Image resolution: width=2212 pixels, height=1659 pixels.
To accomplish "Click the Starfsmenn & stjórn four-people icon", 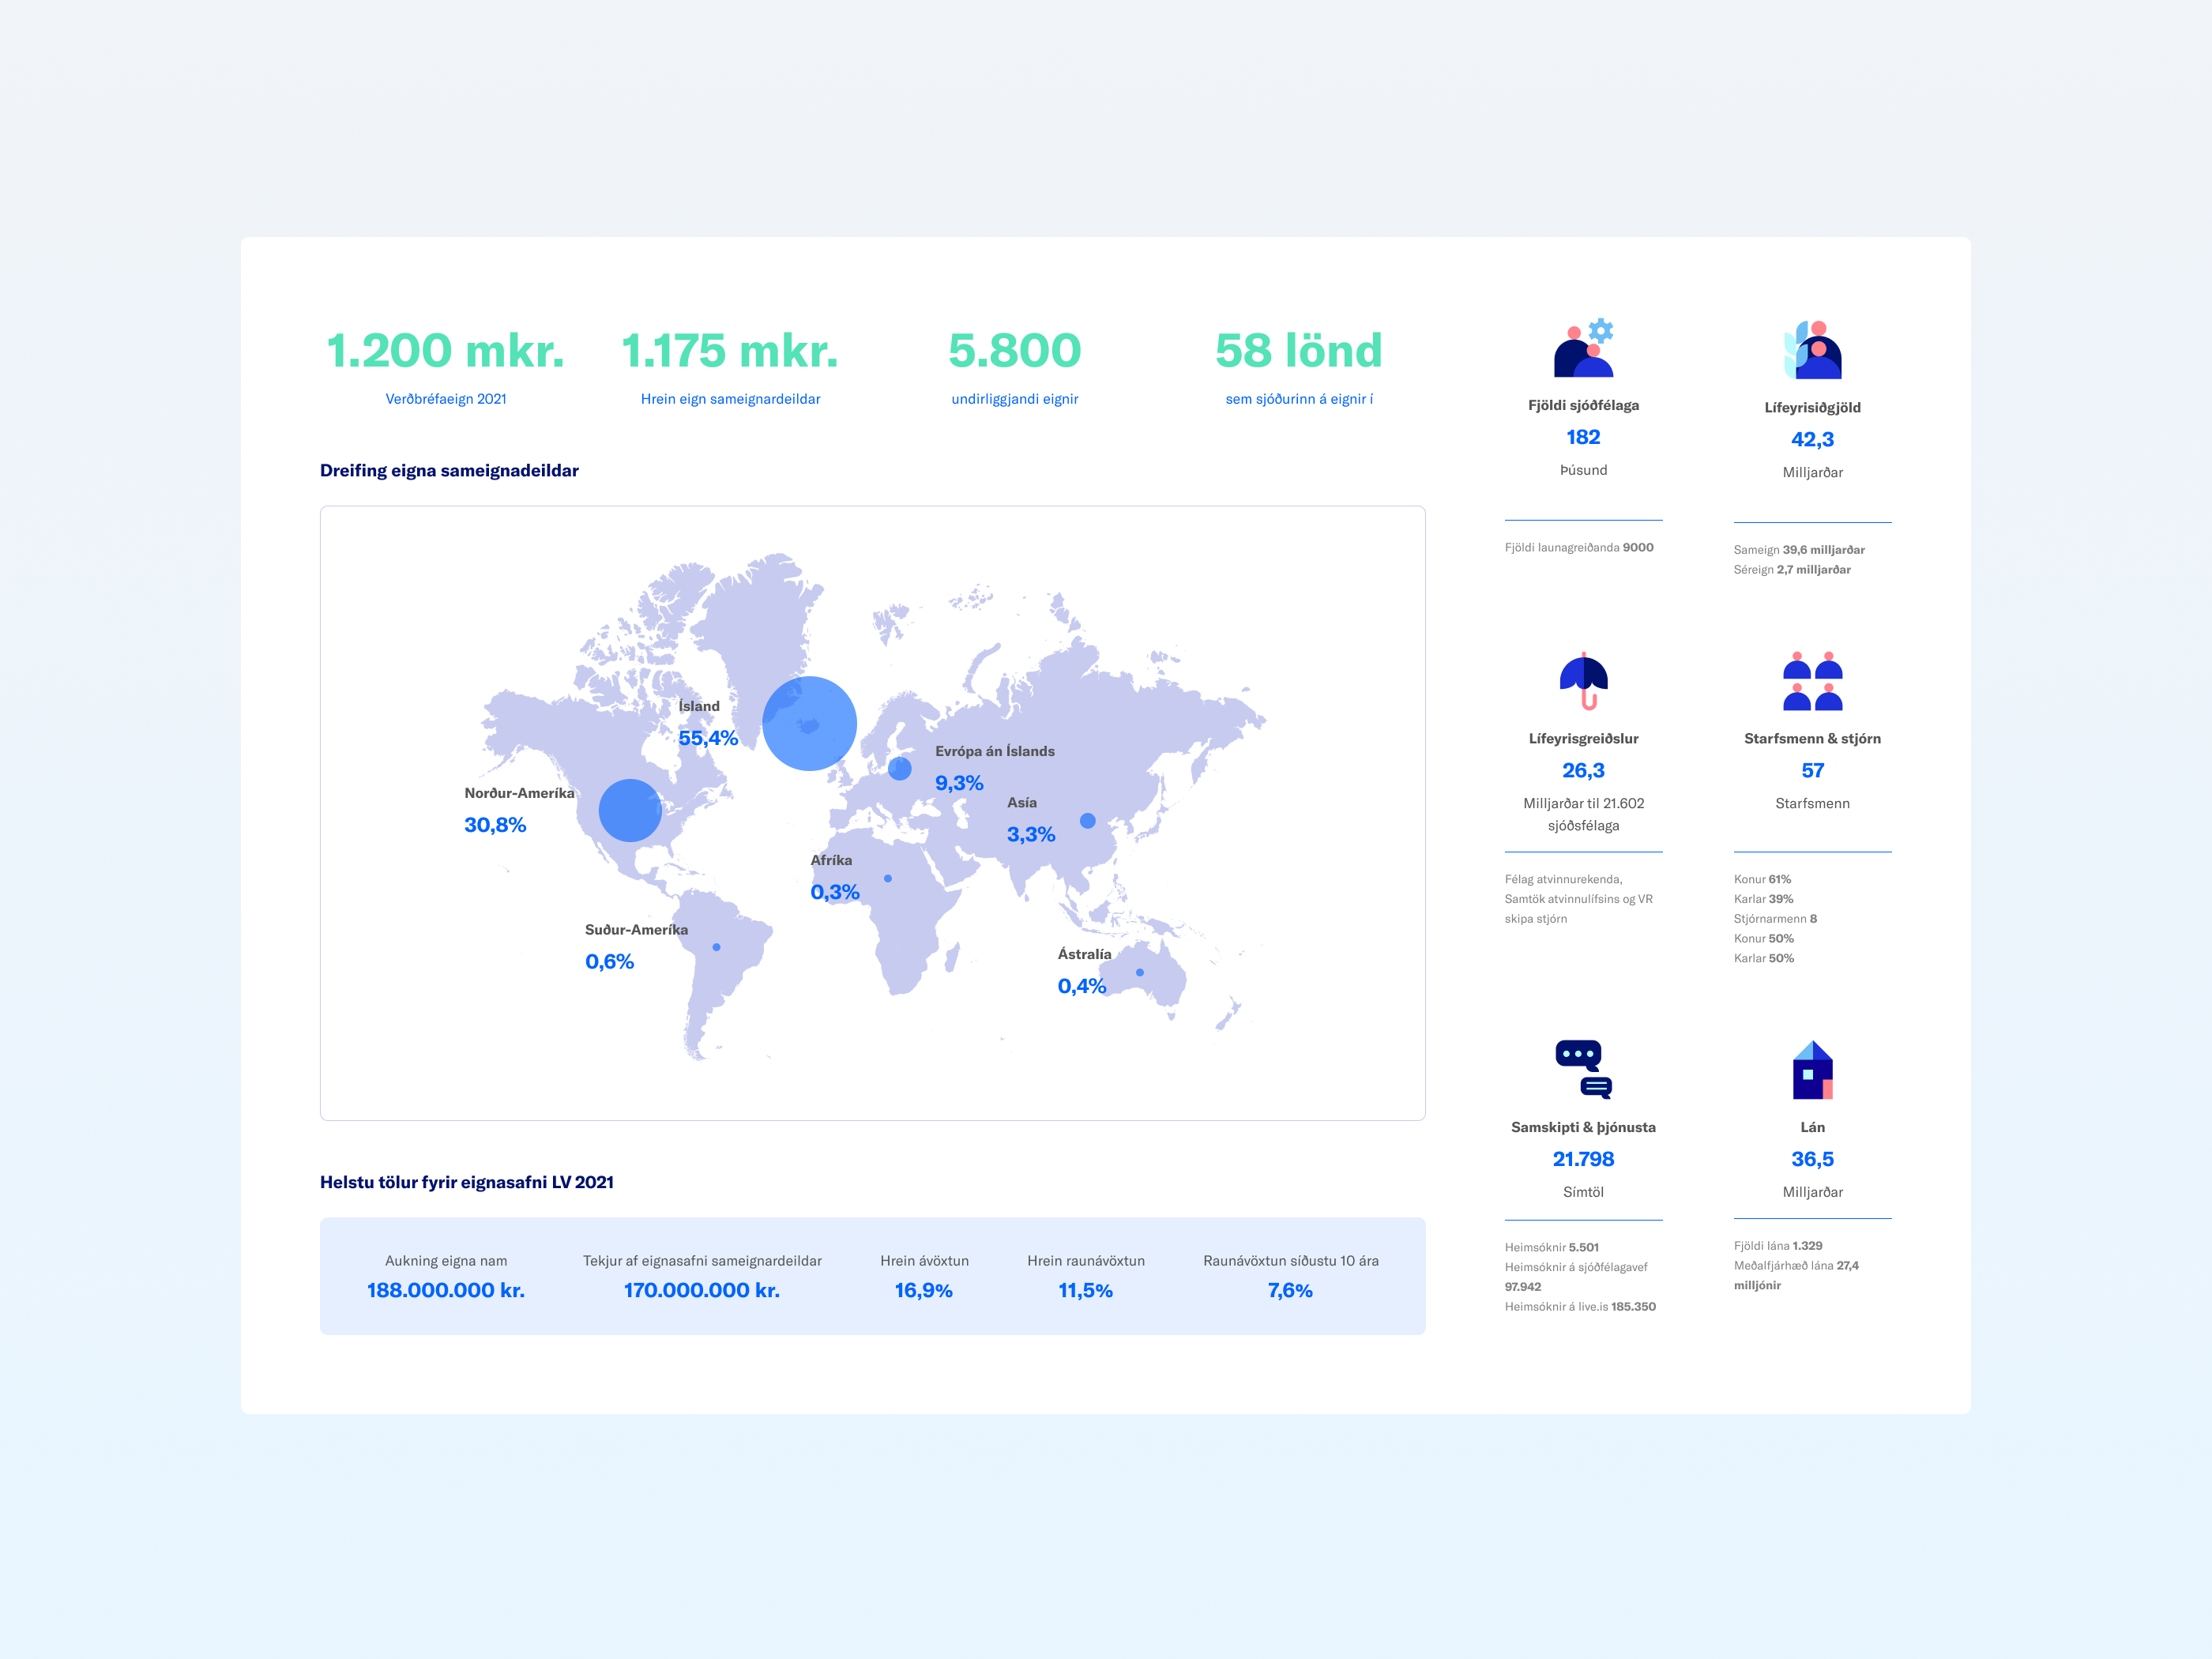I will [x=1812, y=681].
